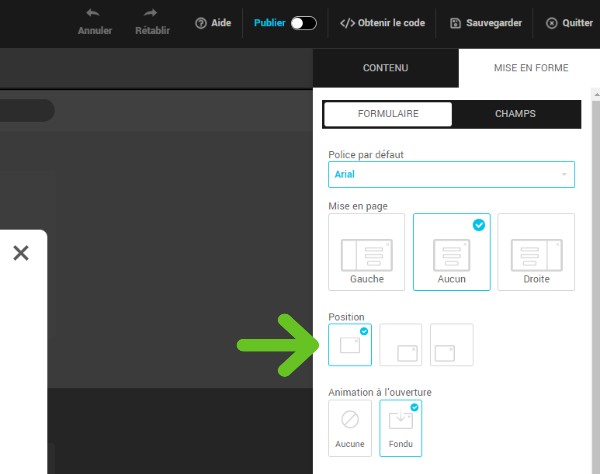Toggle the Publier switch
Screen dimensions: 600x474
(303, 23)
